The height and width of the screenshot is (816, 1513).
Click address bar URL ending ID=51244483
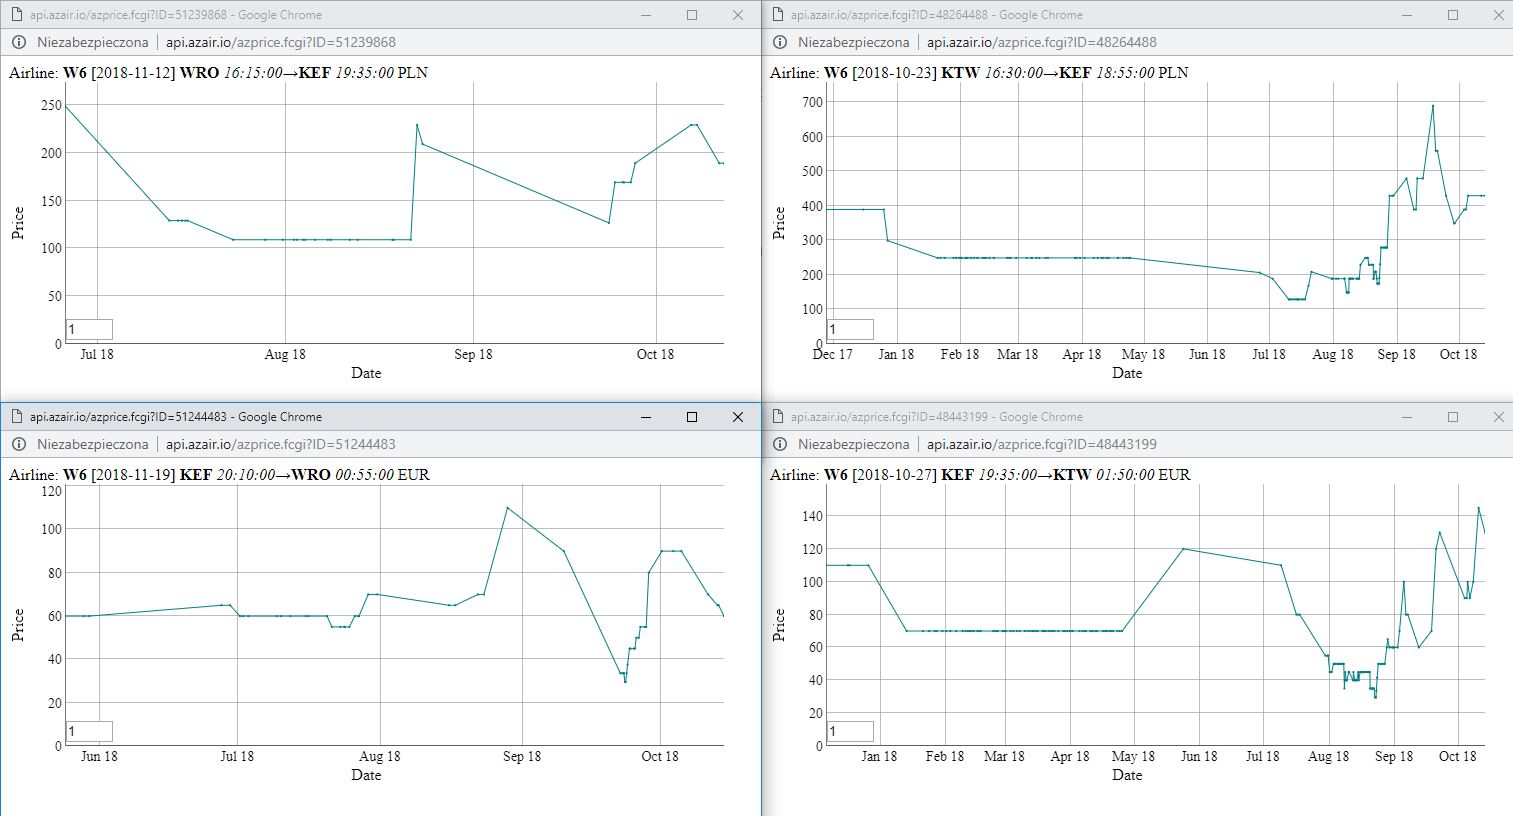tap(281, 444)
